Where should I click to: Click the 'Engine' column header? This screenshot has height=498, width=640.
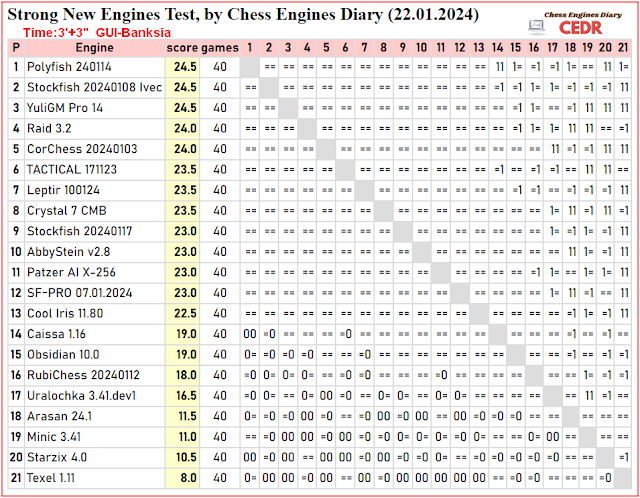click(94, 48)
